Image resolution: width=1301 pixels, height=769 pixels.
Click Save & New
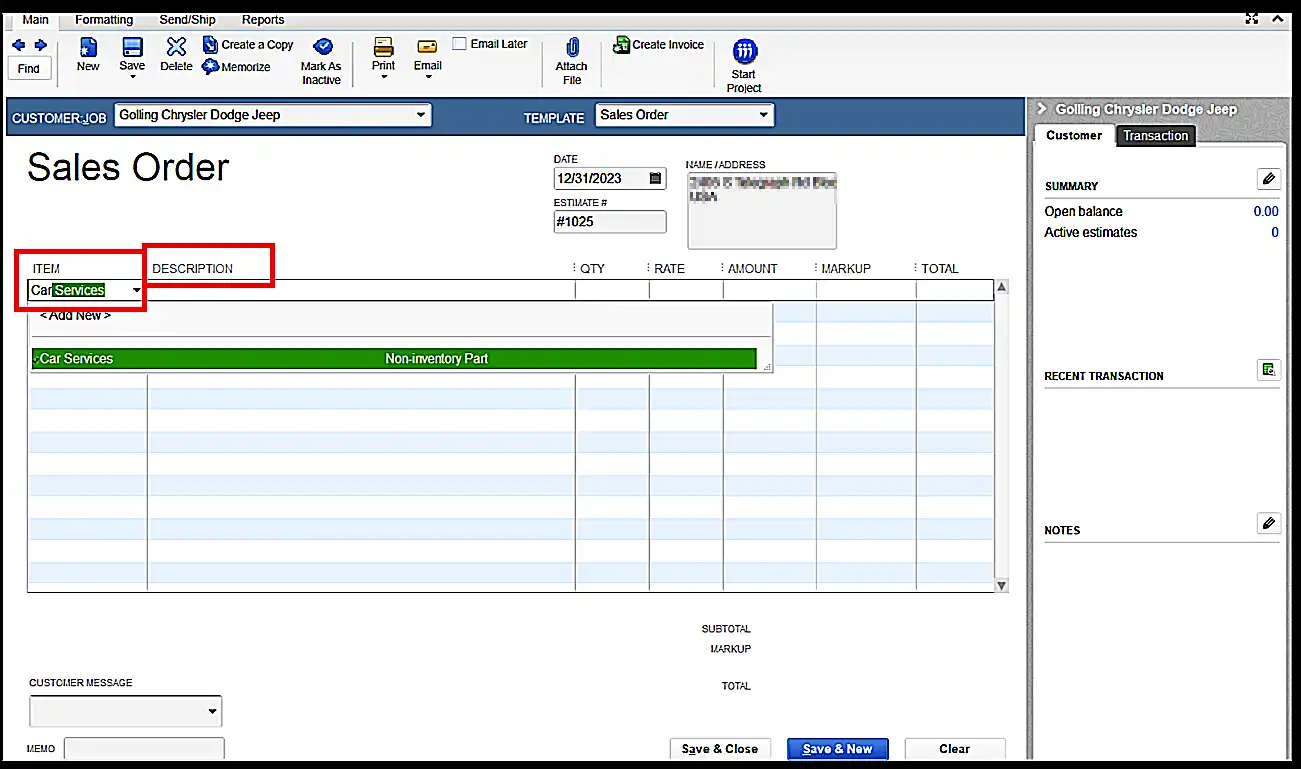click(837, 749)
